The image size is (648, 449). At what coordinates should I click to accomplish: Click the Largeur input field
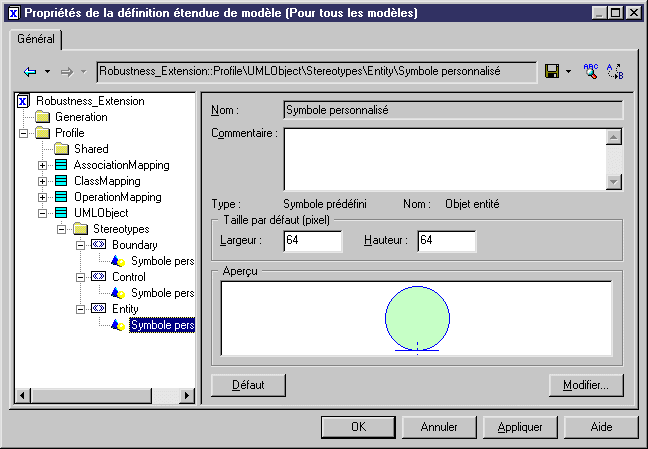pos(313,241)
